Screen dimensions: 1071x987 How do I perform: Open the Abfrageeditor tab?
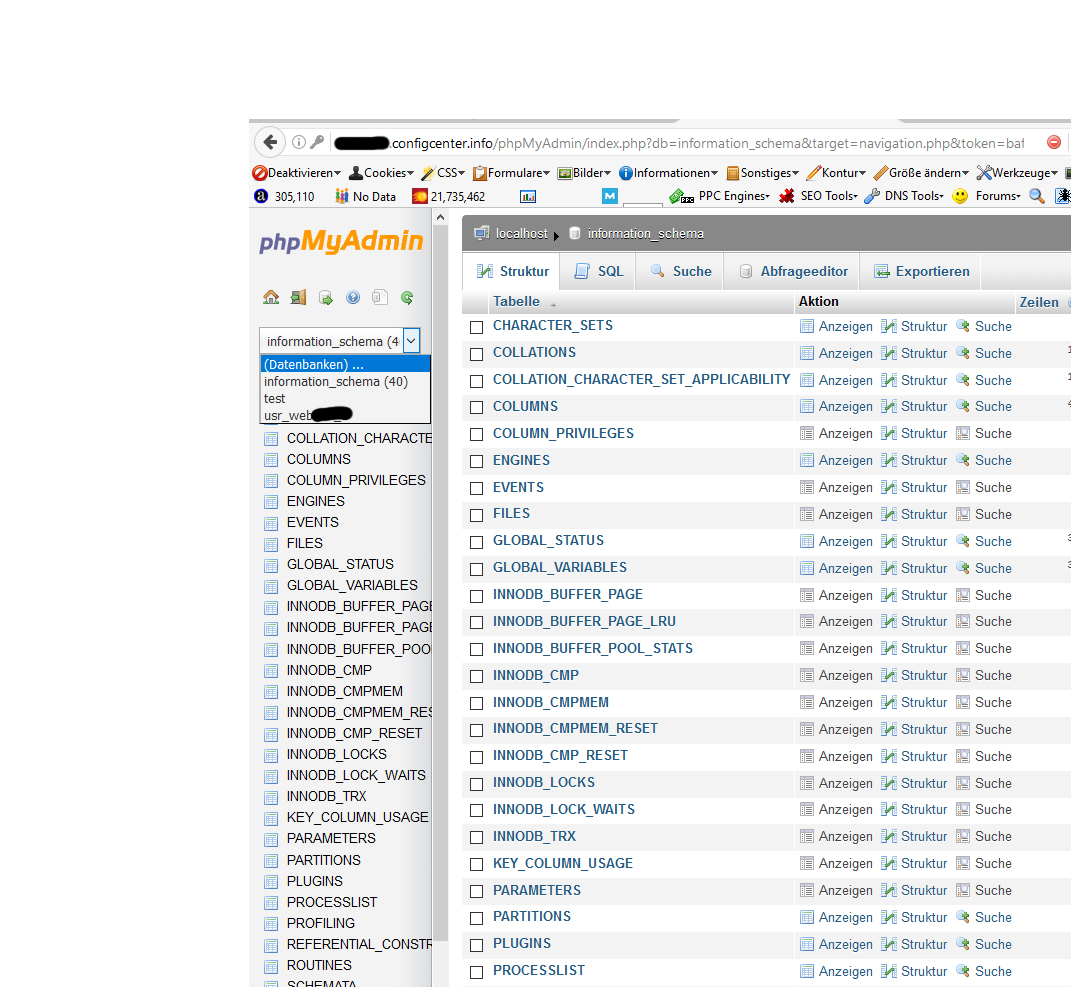792,271
